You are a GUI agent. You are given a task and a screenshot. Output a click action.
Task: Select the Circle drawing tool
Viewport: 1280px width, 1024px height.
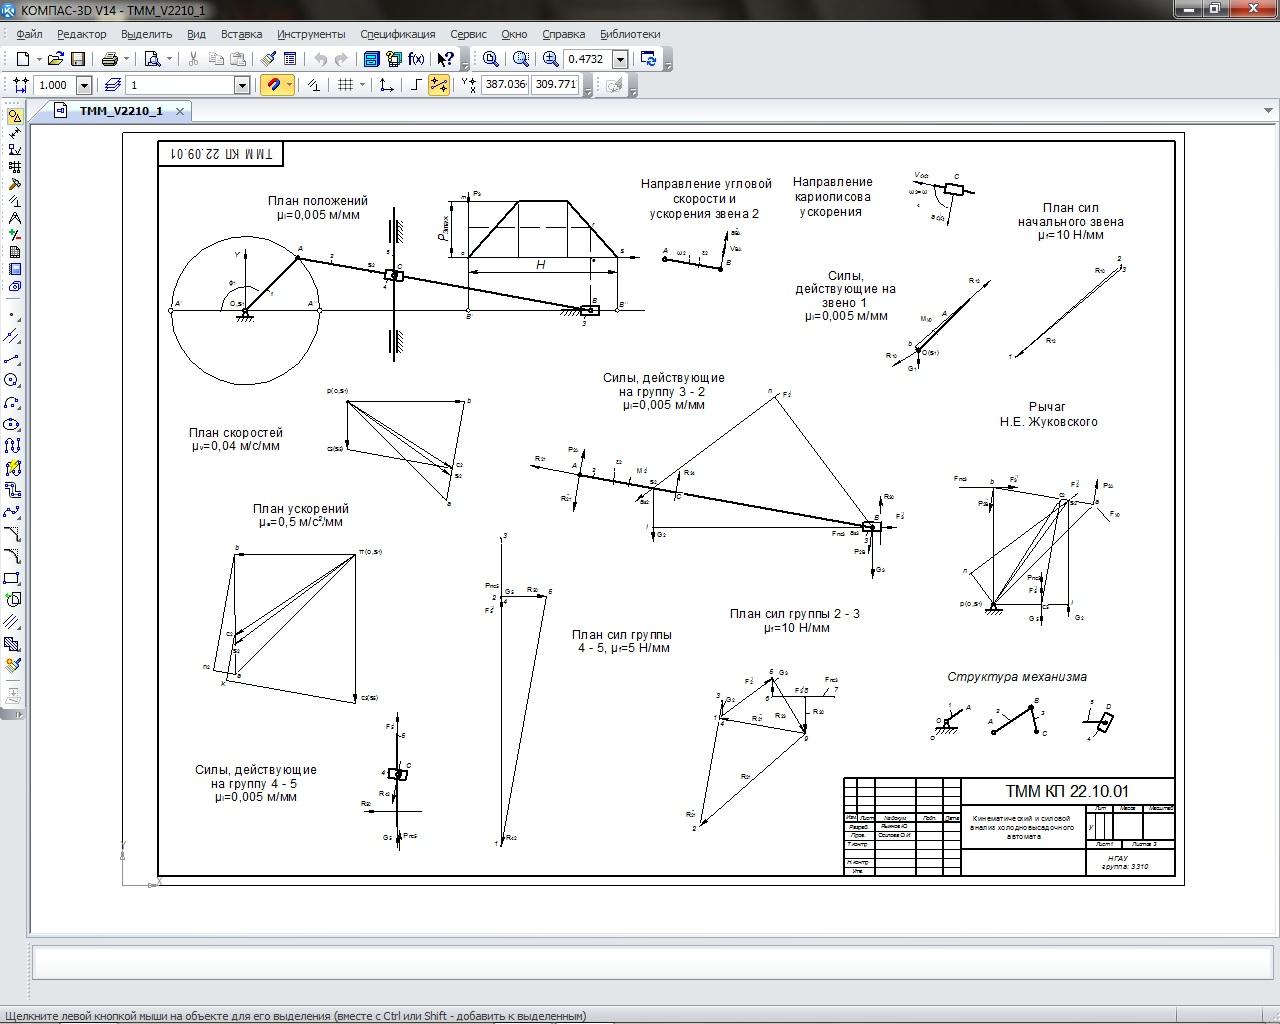[13, 381]
